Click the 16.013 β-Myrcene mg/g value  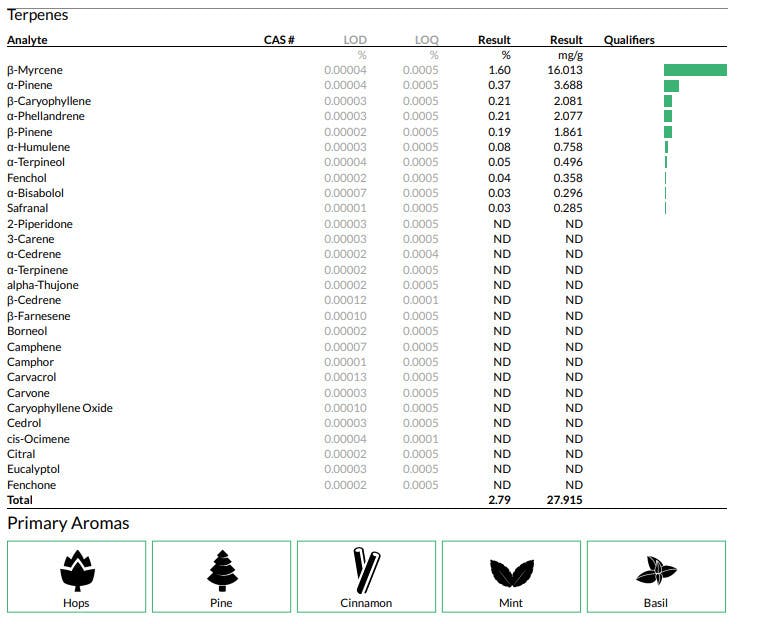coord(564,70)
